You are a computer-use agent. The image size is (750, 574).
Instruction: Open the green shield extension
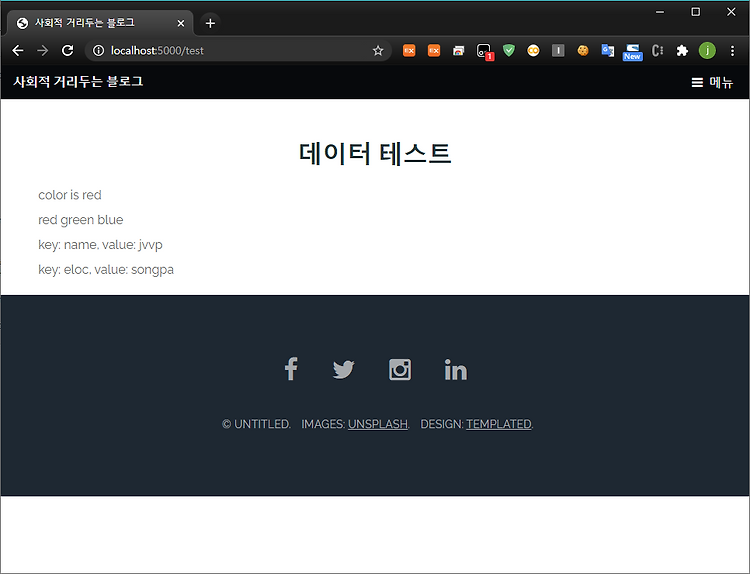509,50
